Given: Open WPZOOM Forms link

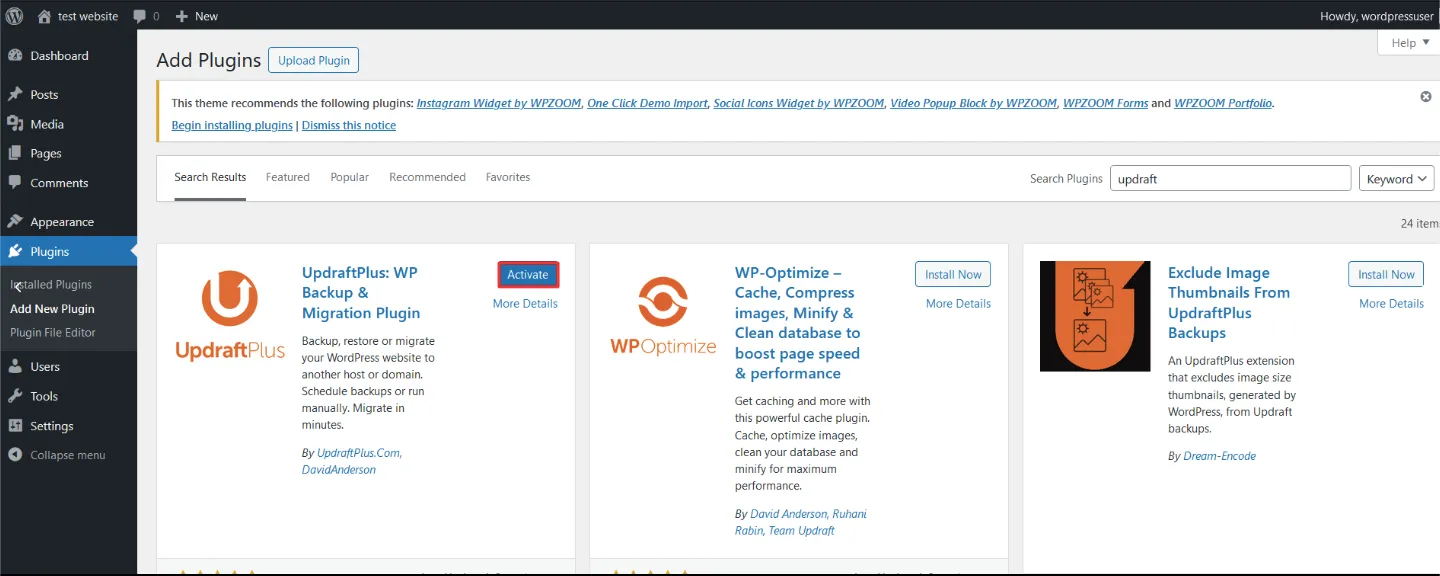Looking at the screenshot, I should tap(1105, 103).
